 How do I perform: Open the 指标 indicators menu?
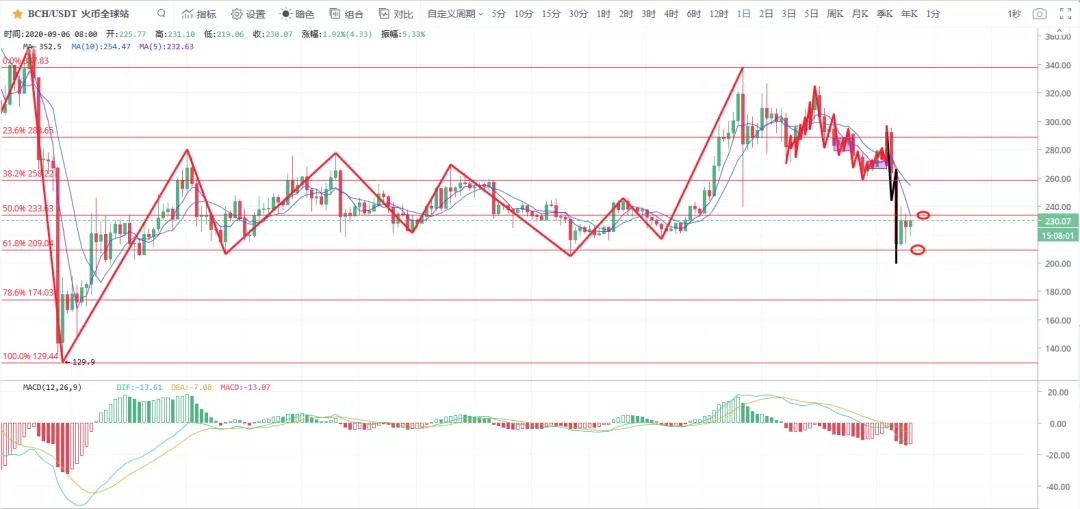(x=198, y=14)
